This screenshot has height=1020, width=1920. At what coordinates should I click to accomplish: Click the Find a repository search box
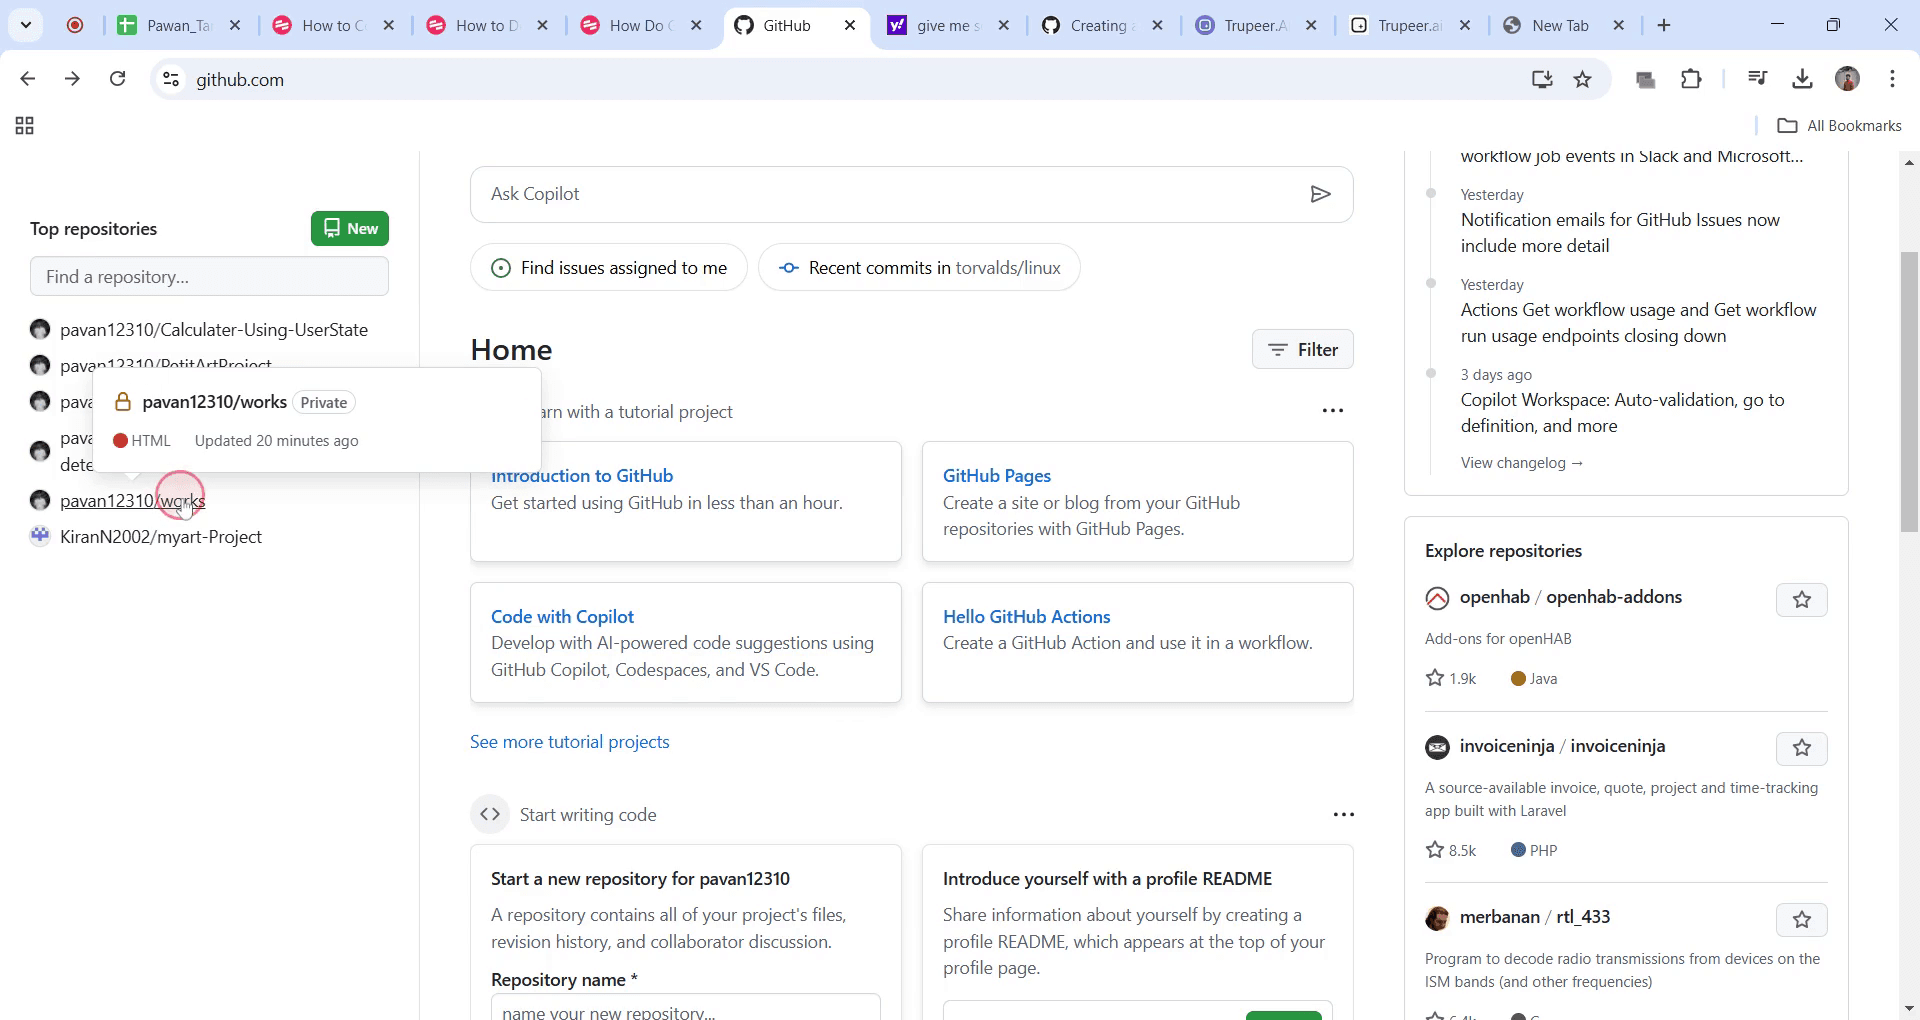point(209,277)
